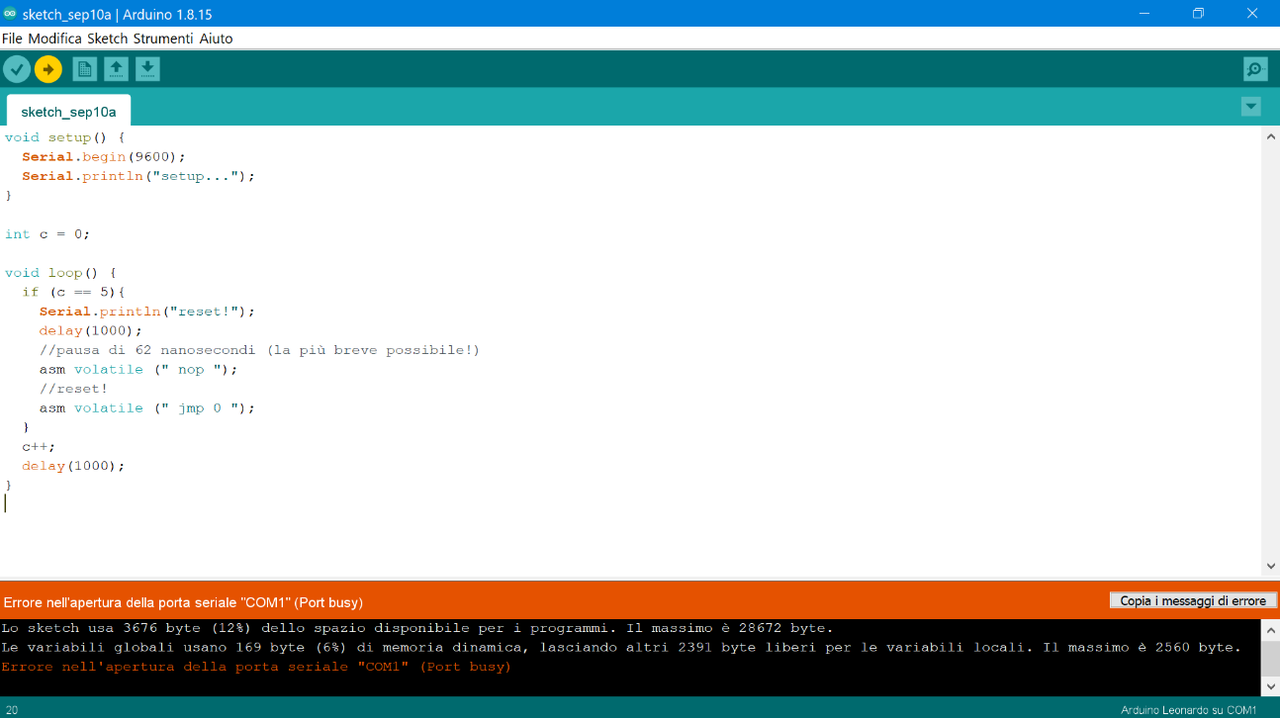This screenshot has width=1280, height=718.
Task: Click the line 'void setup() {'
Action: coord(65,137)
